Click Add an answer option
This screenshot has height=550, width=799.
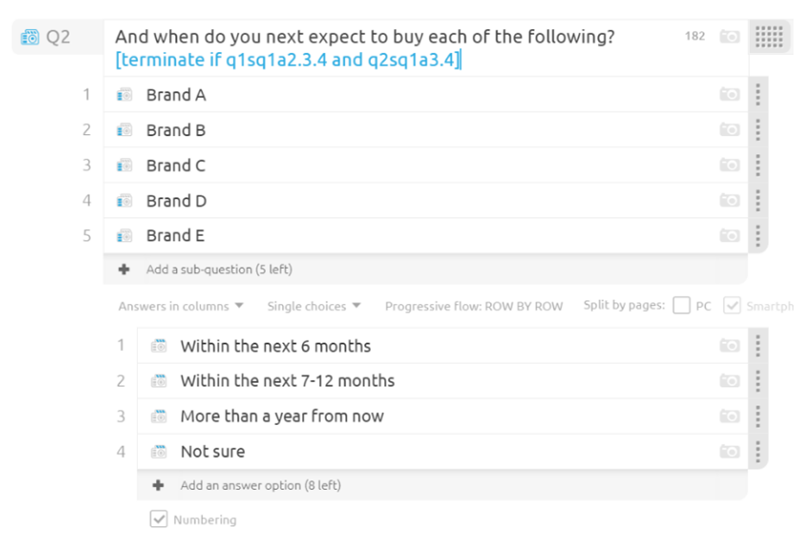(260, 485)
